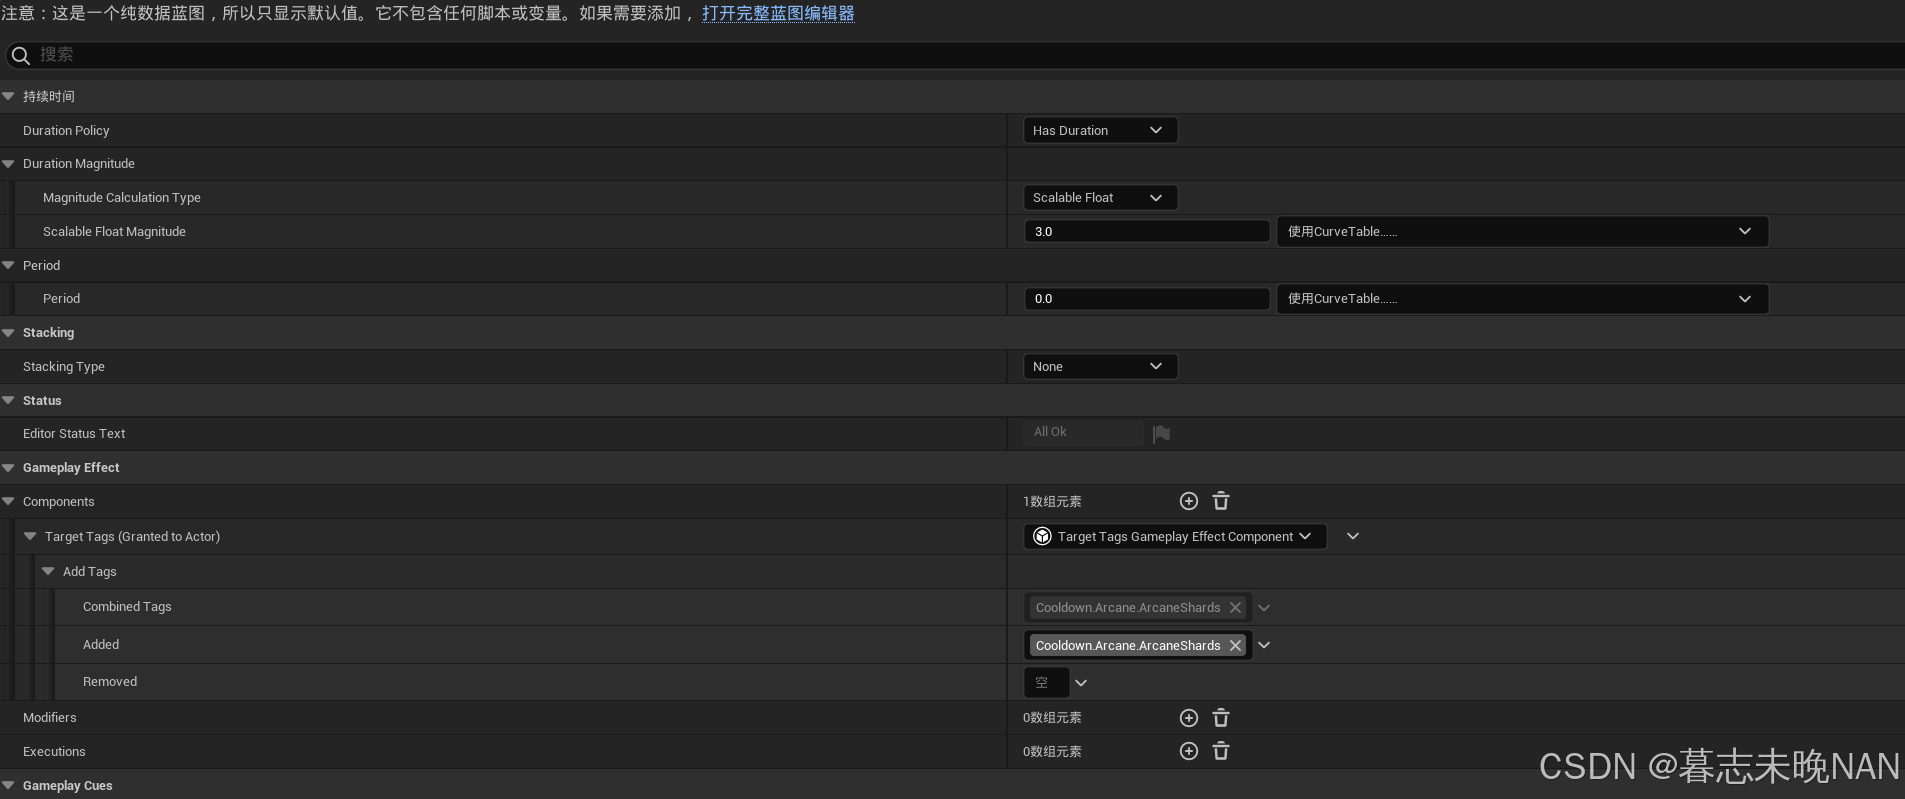Collapse the Period category

coord(8,265)
